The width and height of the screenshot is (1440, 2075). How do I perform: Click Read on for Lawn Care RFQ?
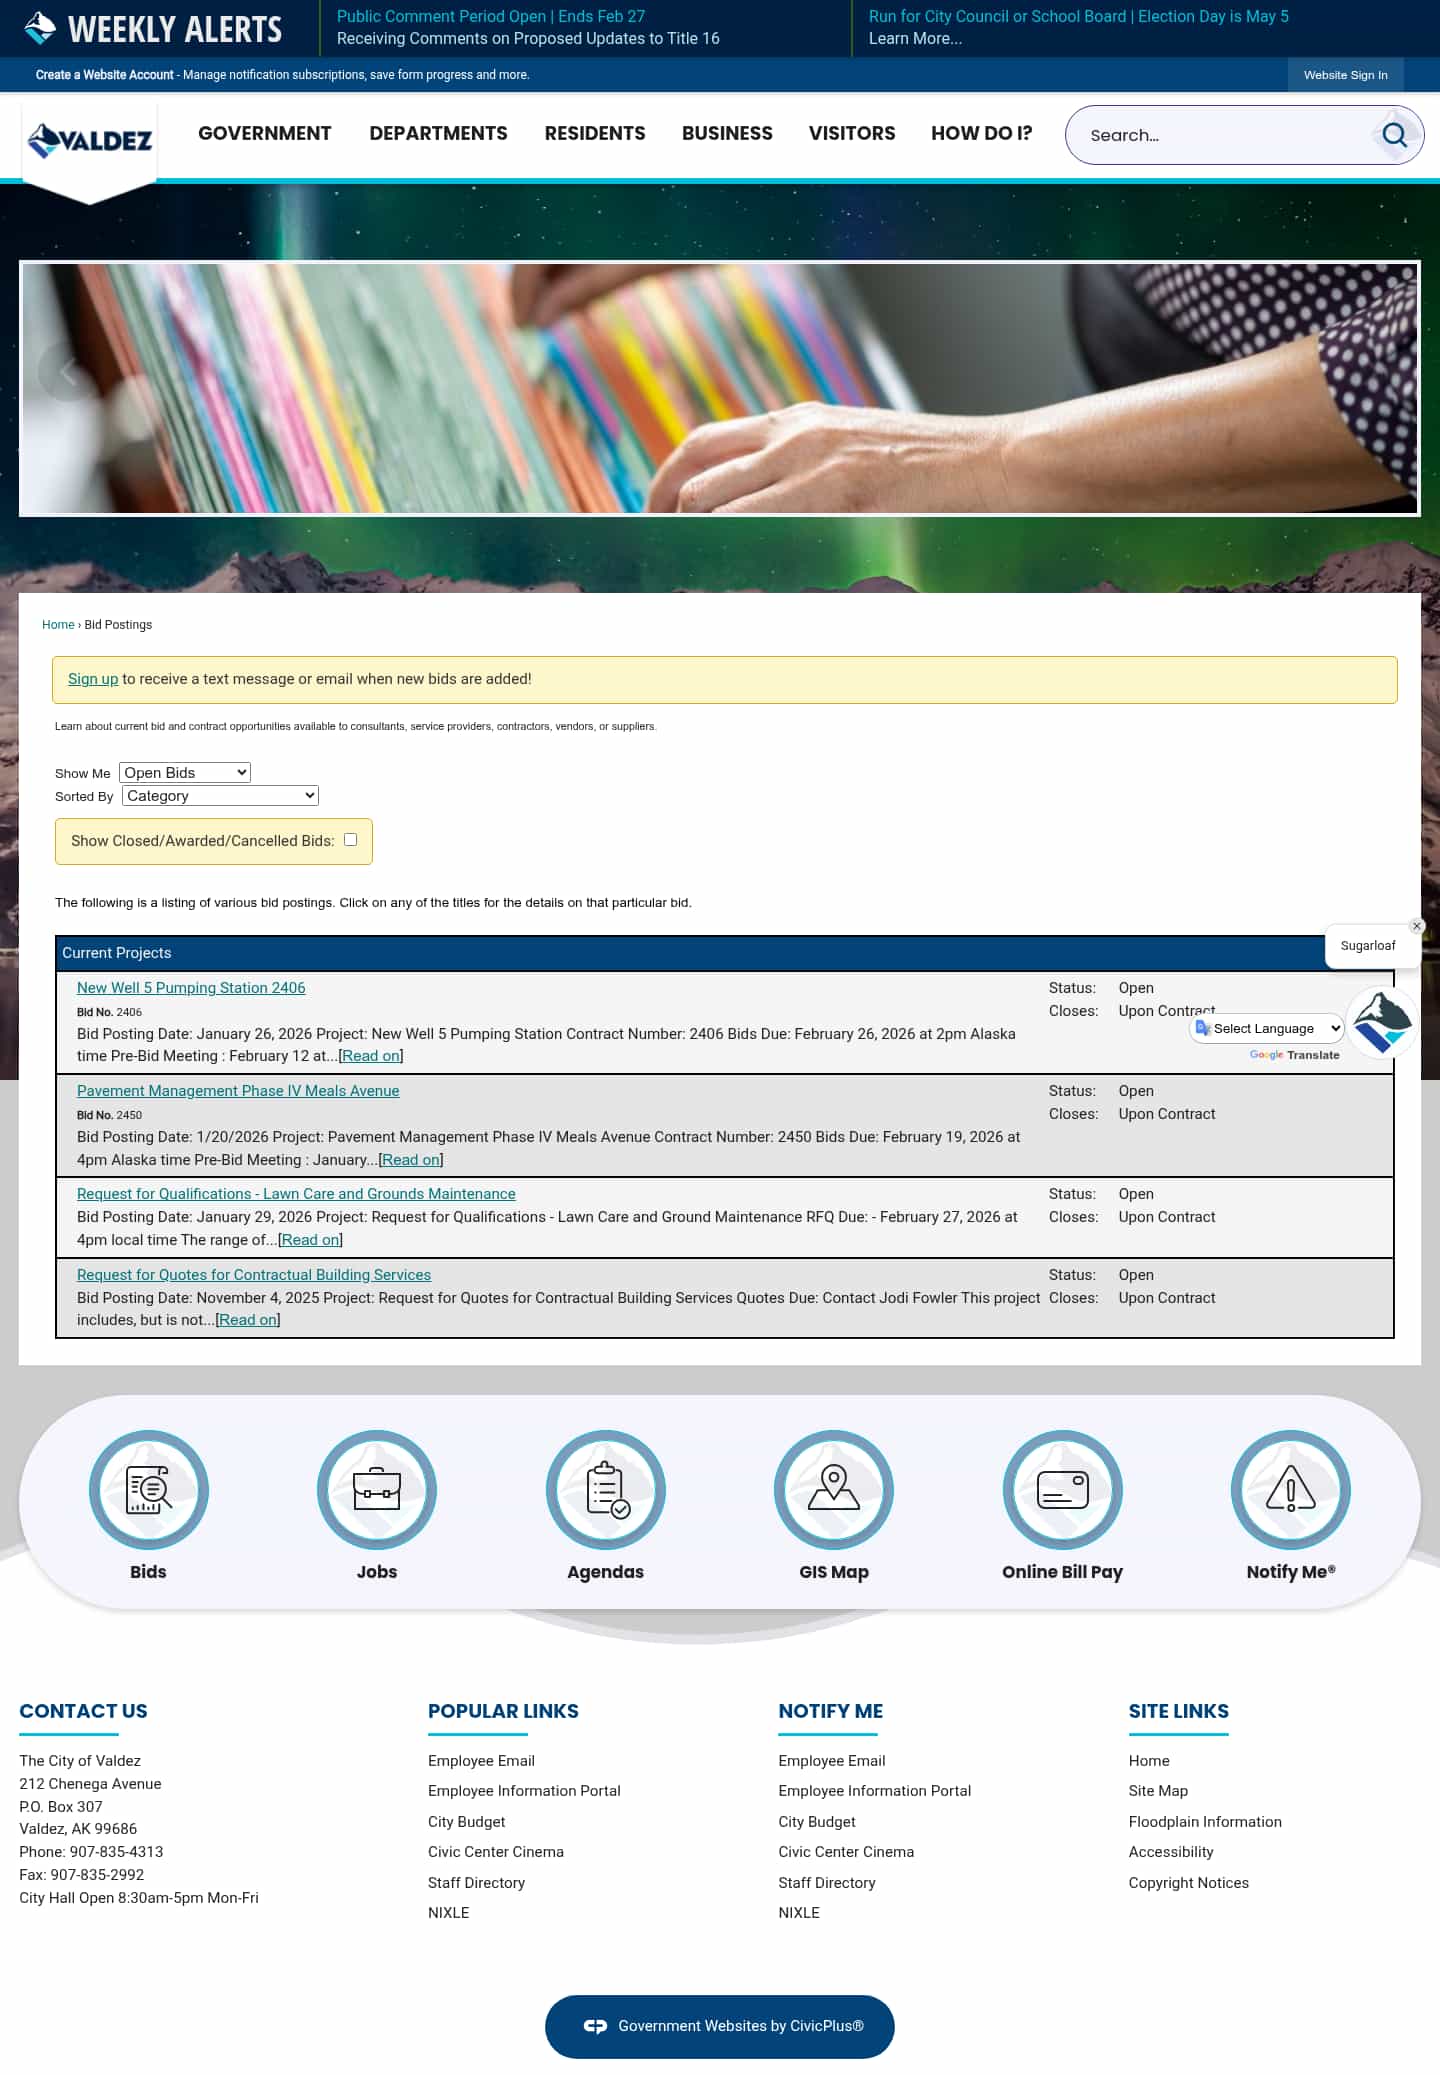(x=310, y=1240)
